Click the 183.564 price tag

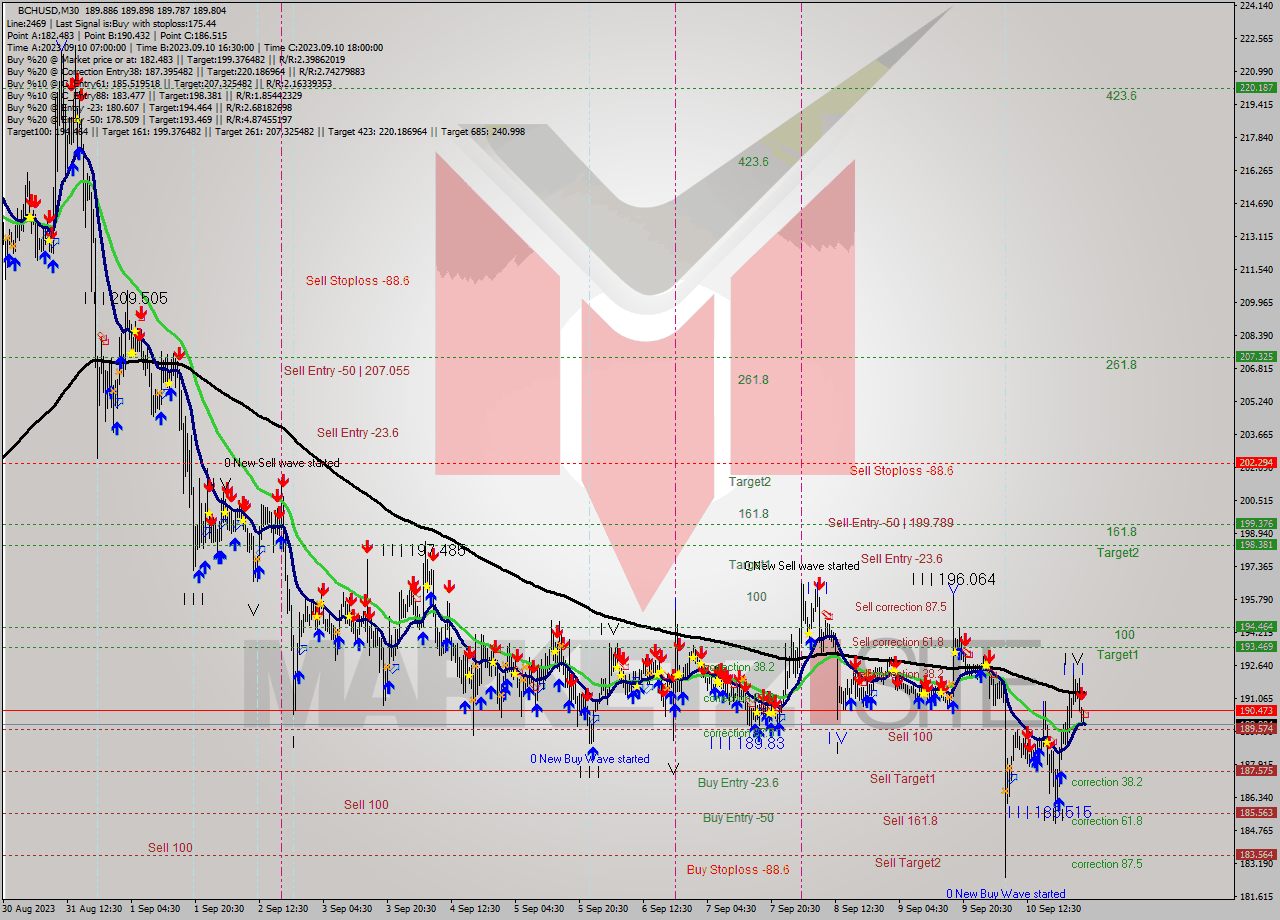coord(1256,855)
